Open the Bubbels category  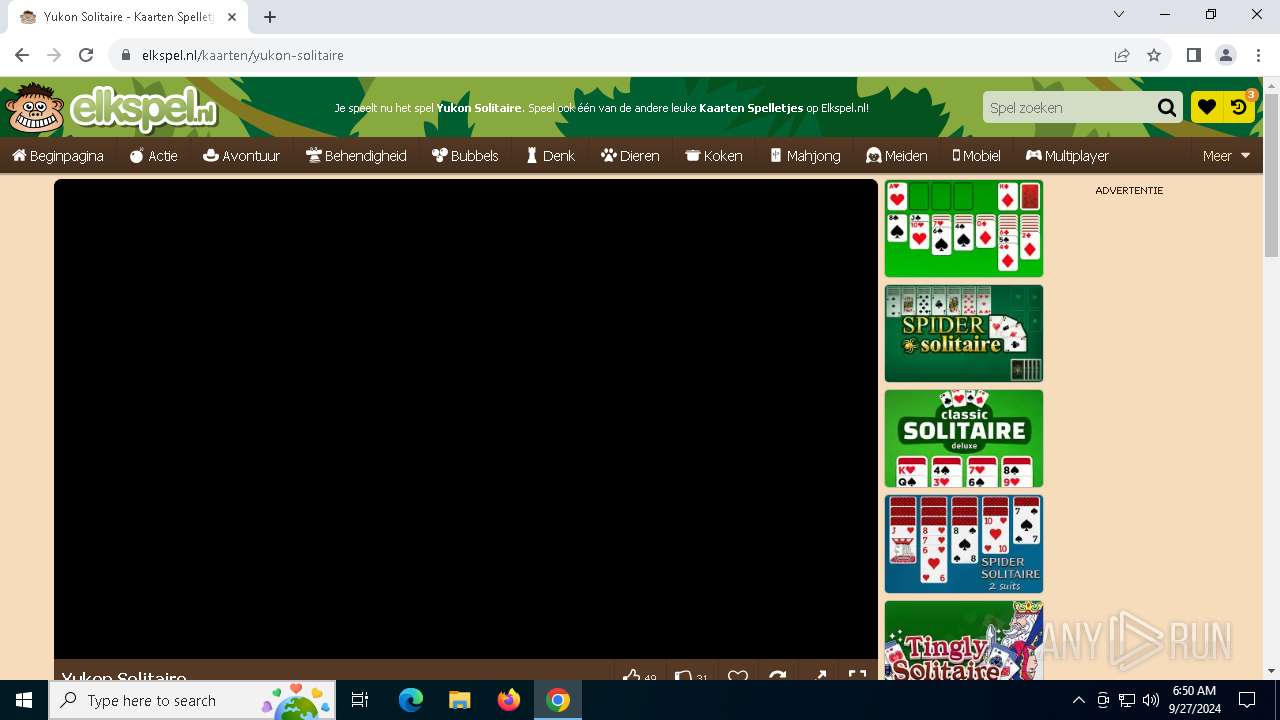click(x=465, y=156)
